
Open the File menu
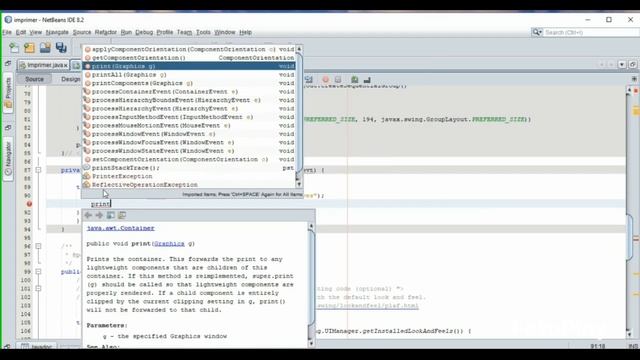7,32
